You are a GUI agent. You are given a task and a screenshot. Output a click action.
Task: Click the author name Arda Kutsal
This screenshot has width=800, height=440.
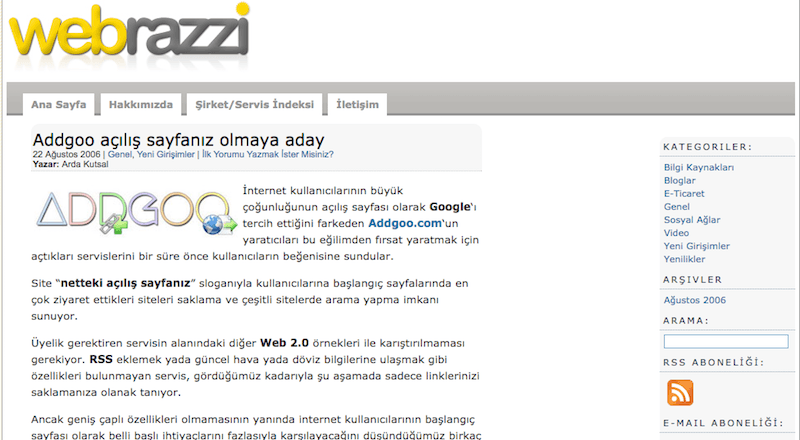pyautogui.click(x=85, y=164)
